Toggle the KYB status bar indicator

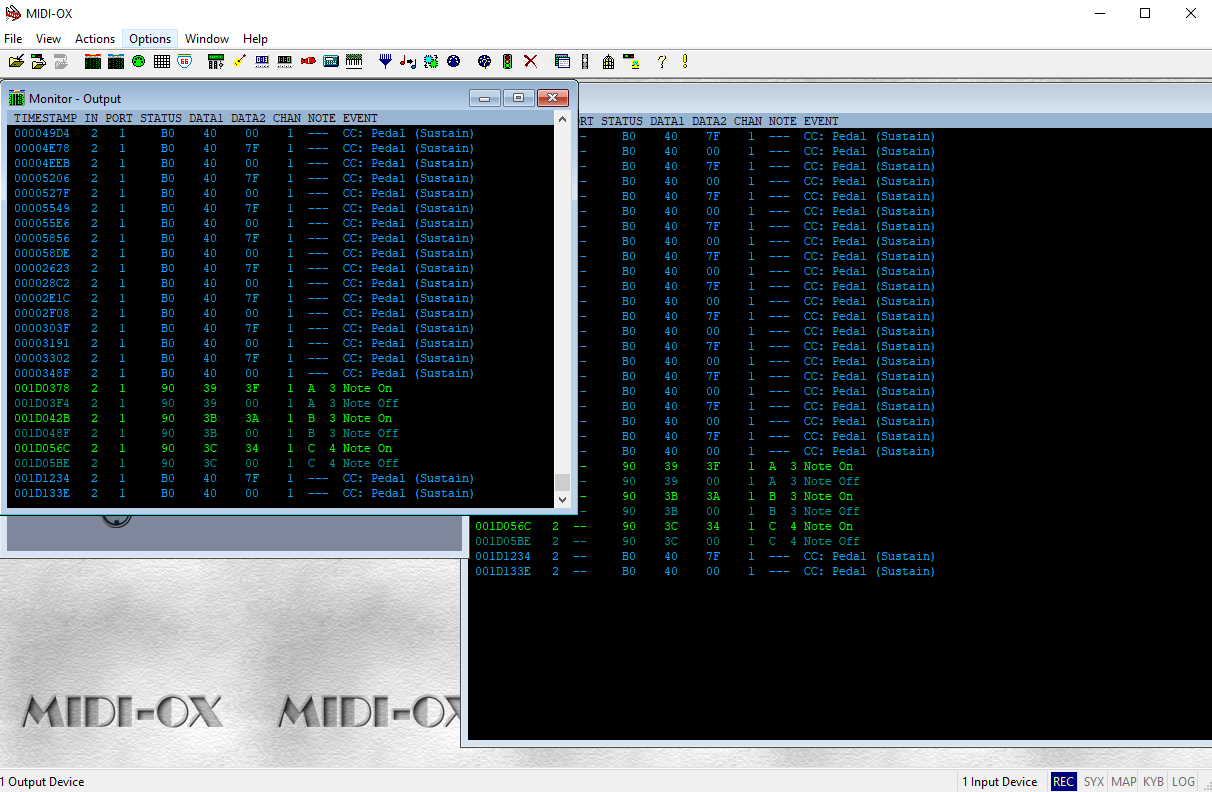click(x=1153, y=782)
